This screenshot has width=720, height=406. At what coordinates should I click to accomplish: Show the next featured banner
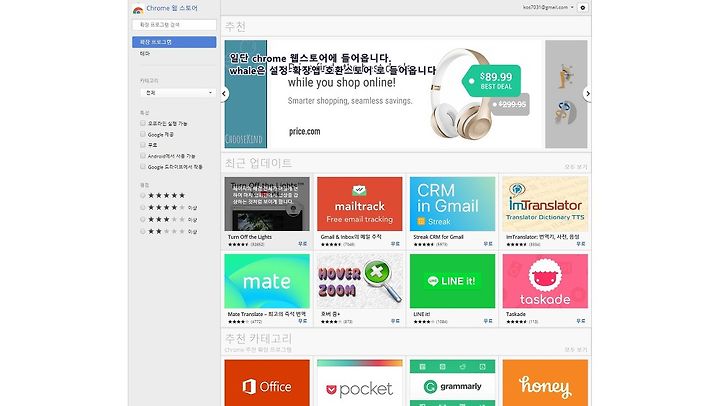(587, 94)
